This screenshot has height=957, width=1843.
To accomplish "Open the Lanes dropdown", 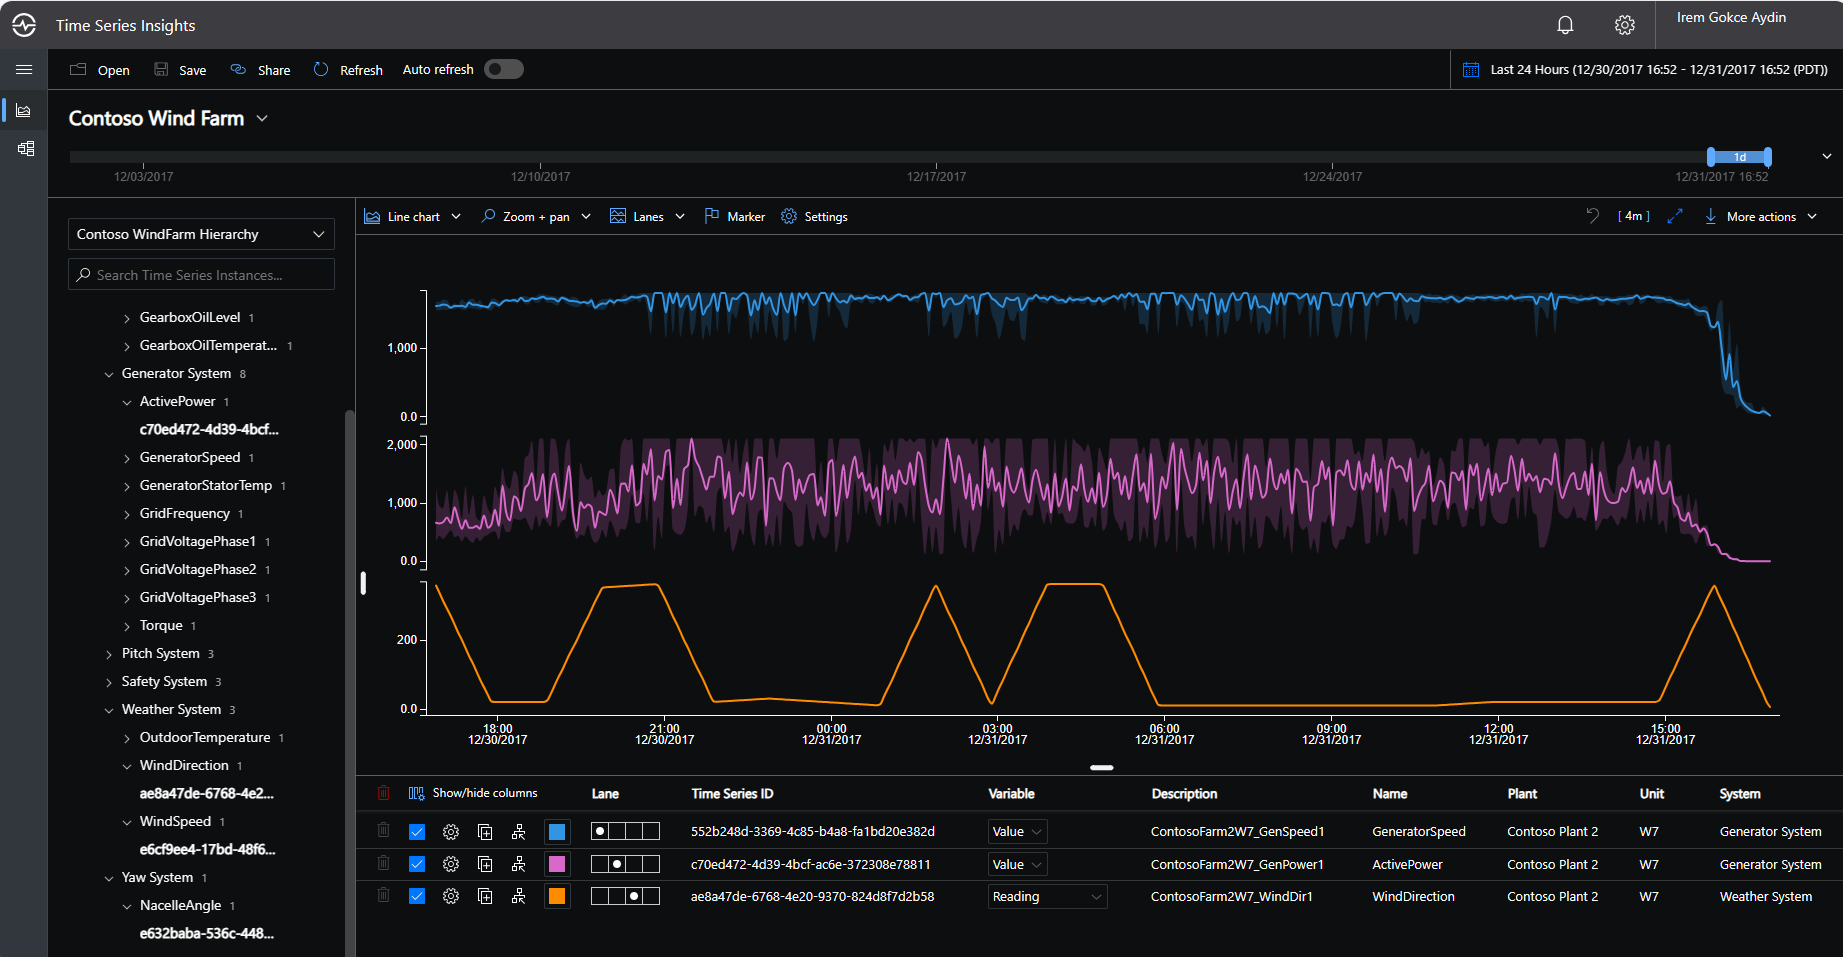I will tap(647, 216).
